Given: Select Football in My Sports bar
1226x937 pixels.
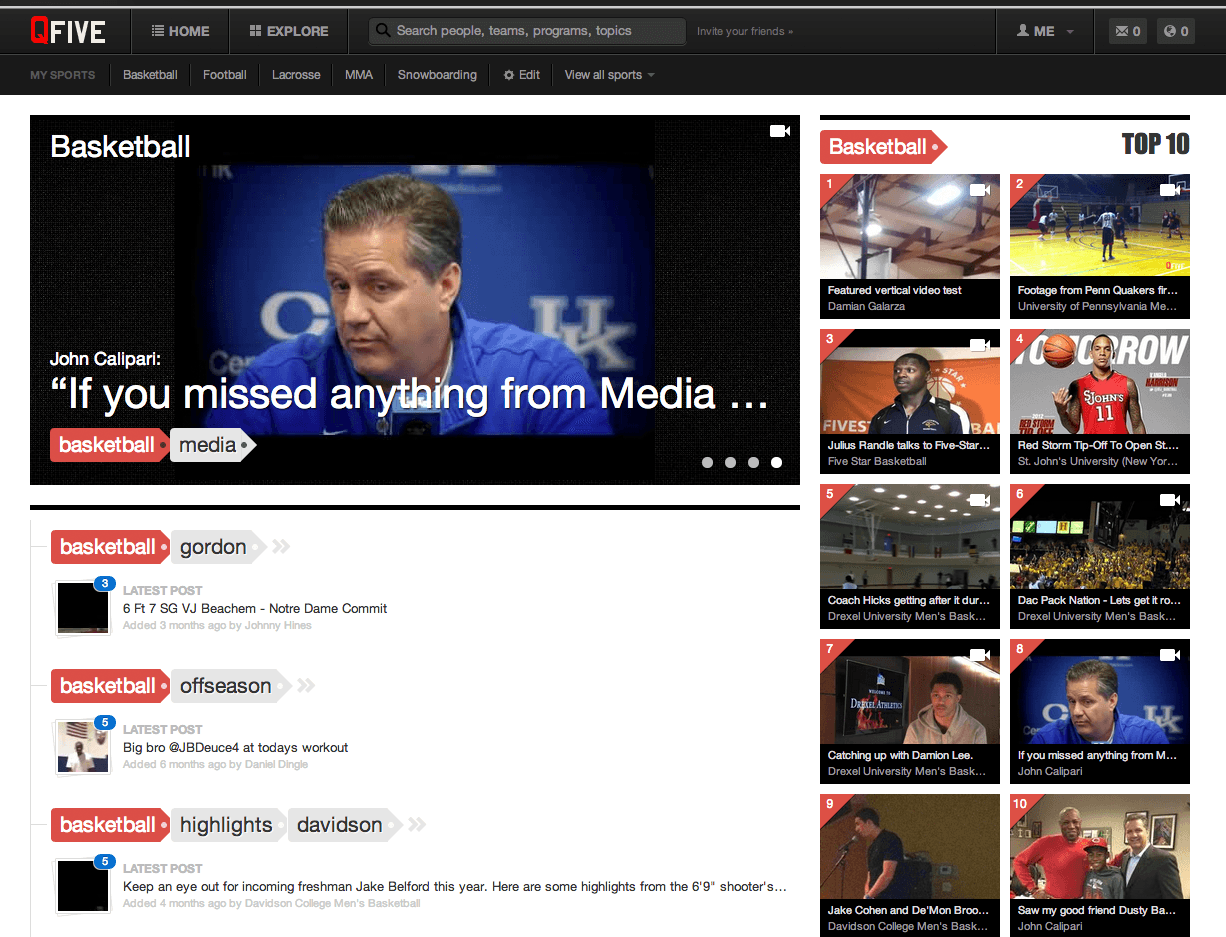Looking at the screenshot, I should coord(224,75).
